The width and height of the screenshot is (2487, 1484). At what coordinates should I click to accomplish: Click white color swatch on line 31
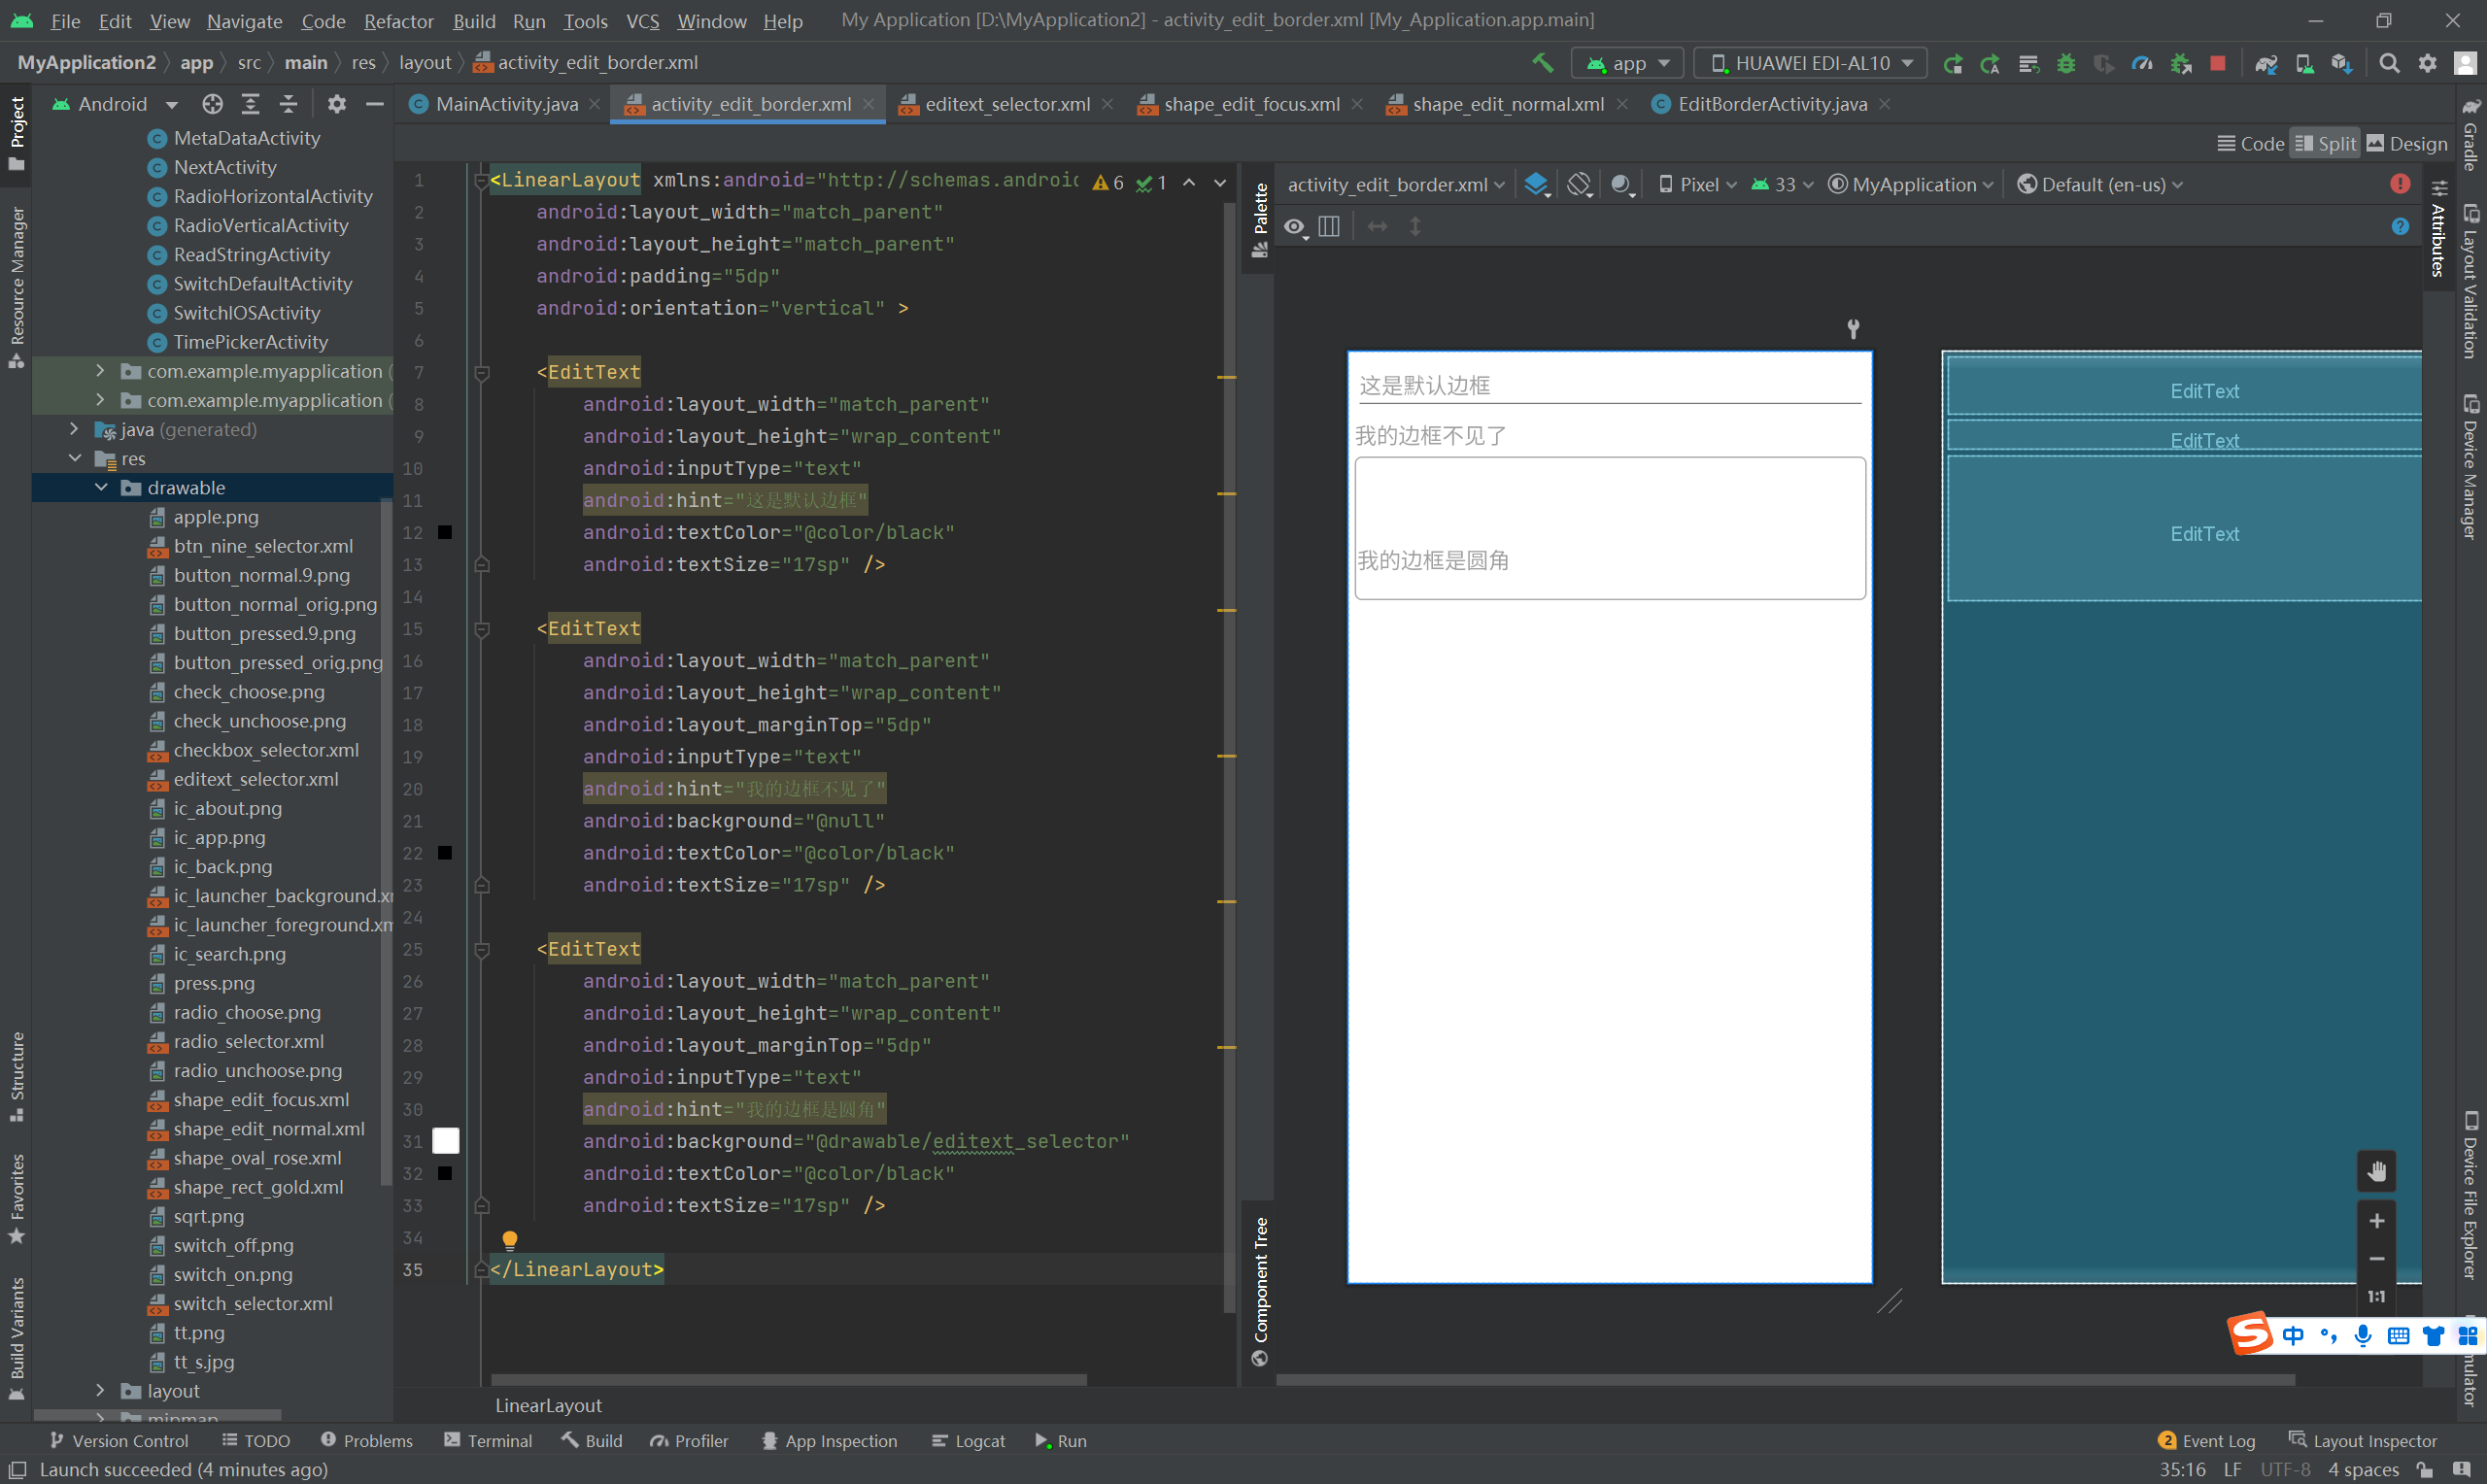pos(445,1141)
